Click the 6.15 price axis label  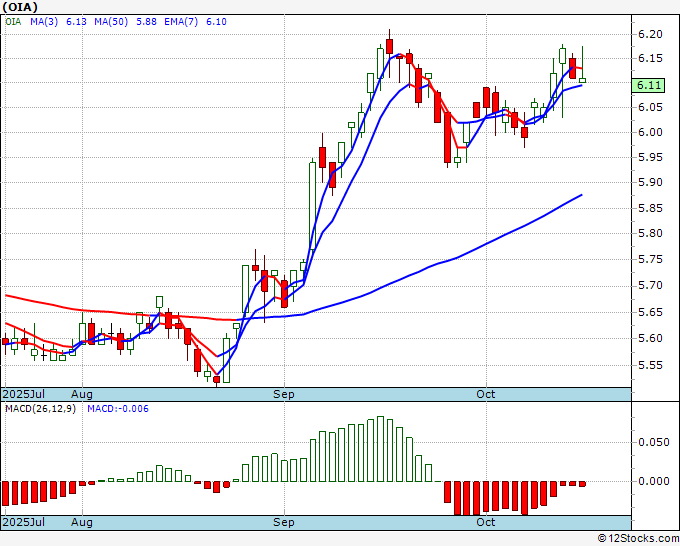click(x=651, y=59)
